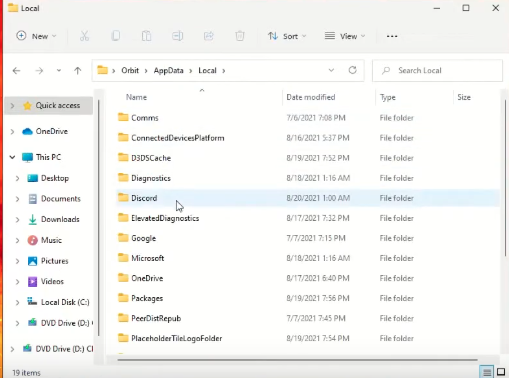Image resolution: width=509 pixels, height=378 pixels.
Task: Click the Google folder icon
Action: click(x=123, y=238)
